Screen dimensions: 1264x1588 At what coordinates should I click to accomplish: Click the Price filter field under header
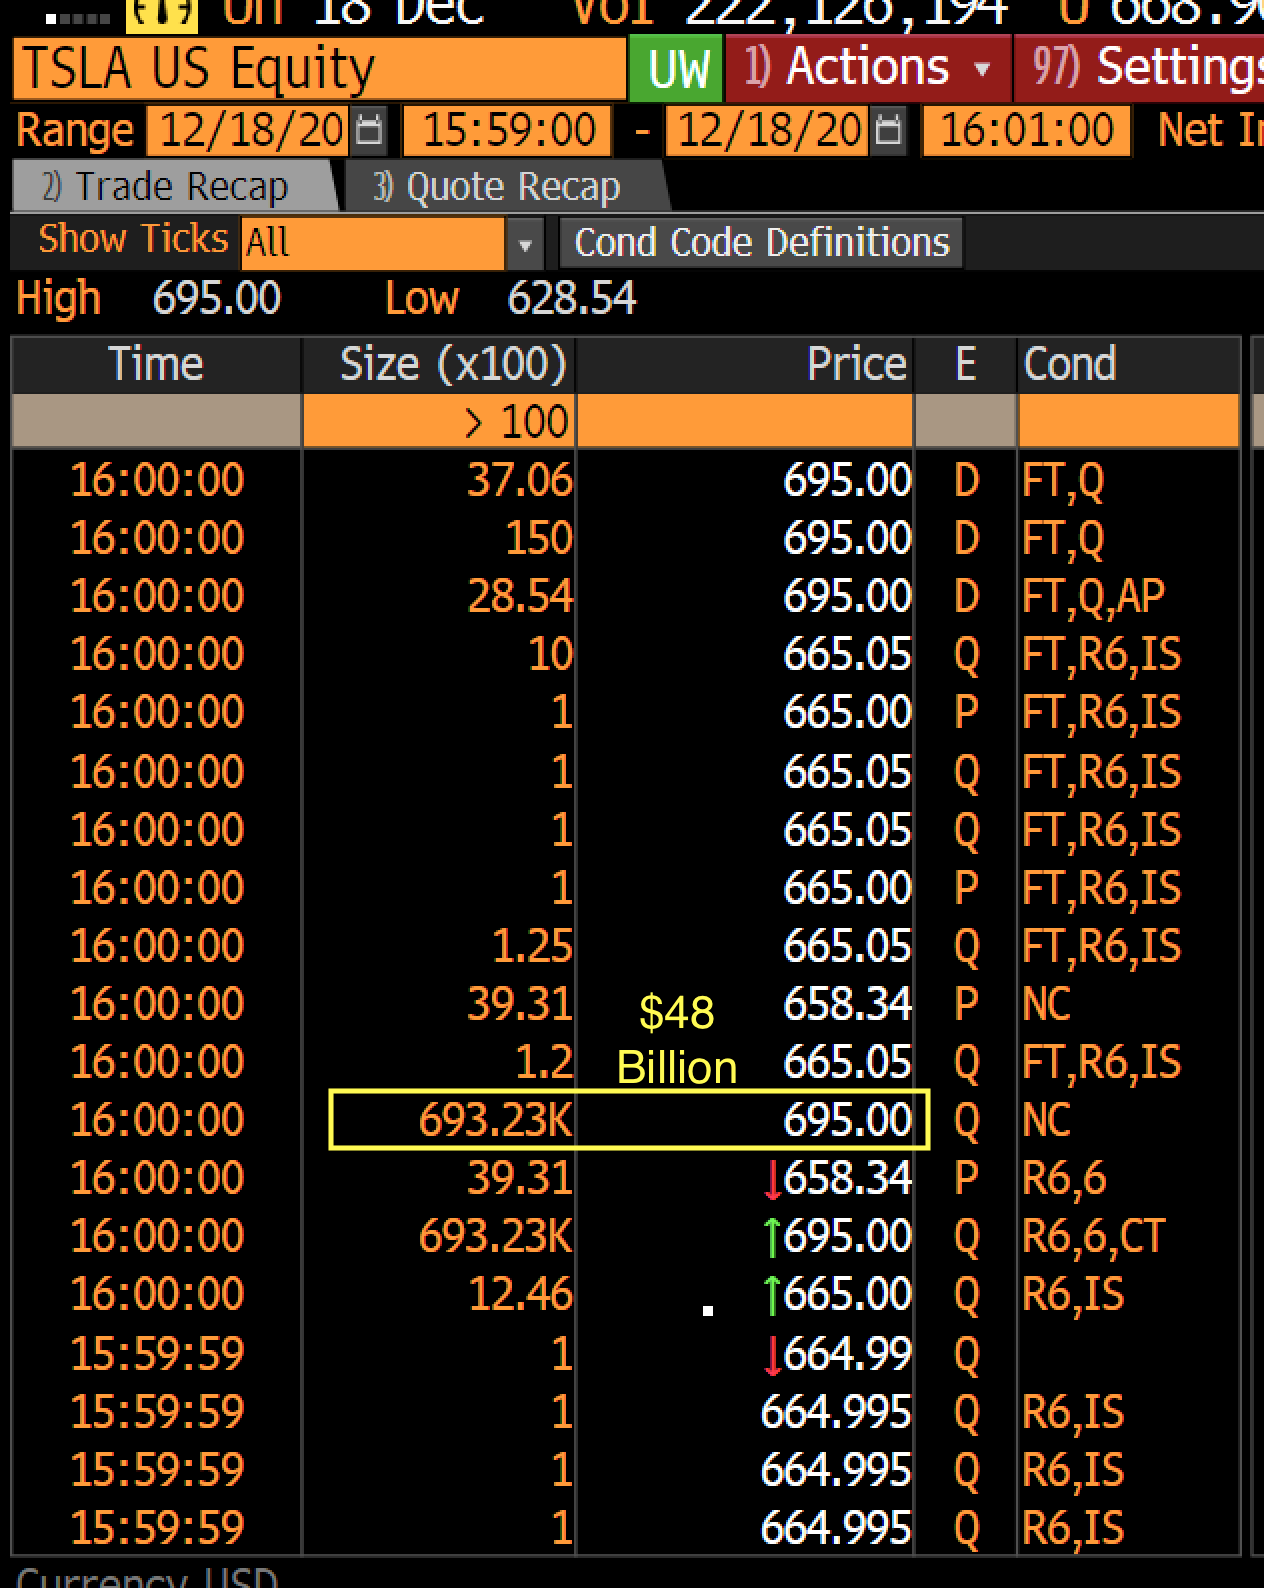[745, 421]
